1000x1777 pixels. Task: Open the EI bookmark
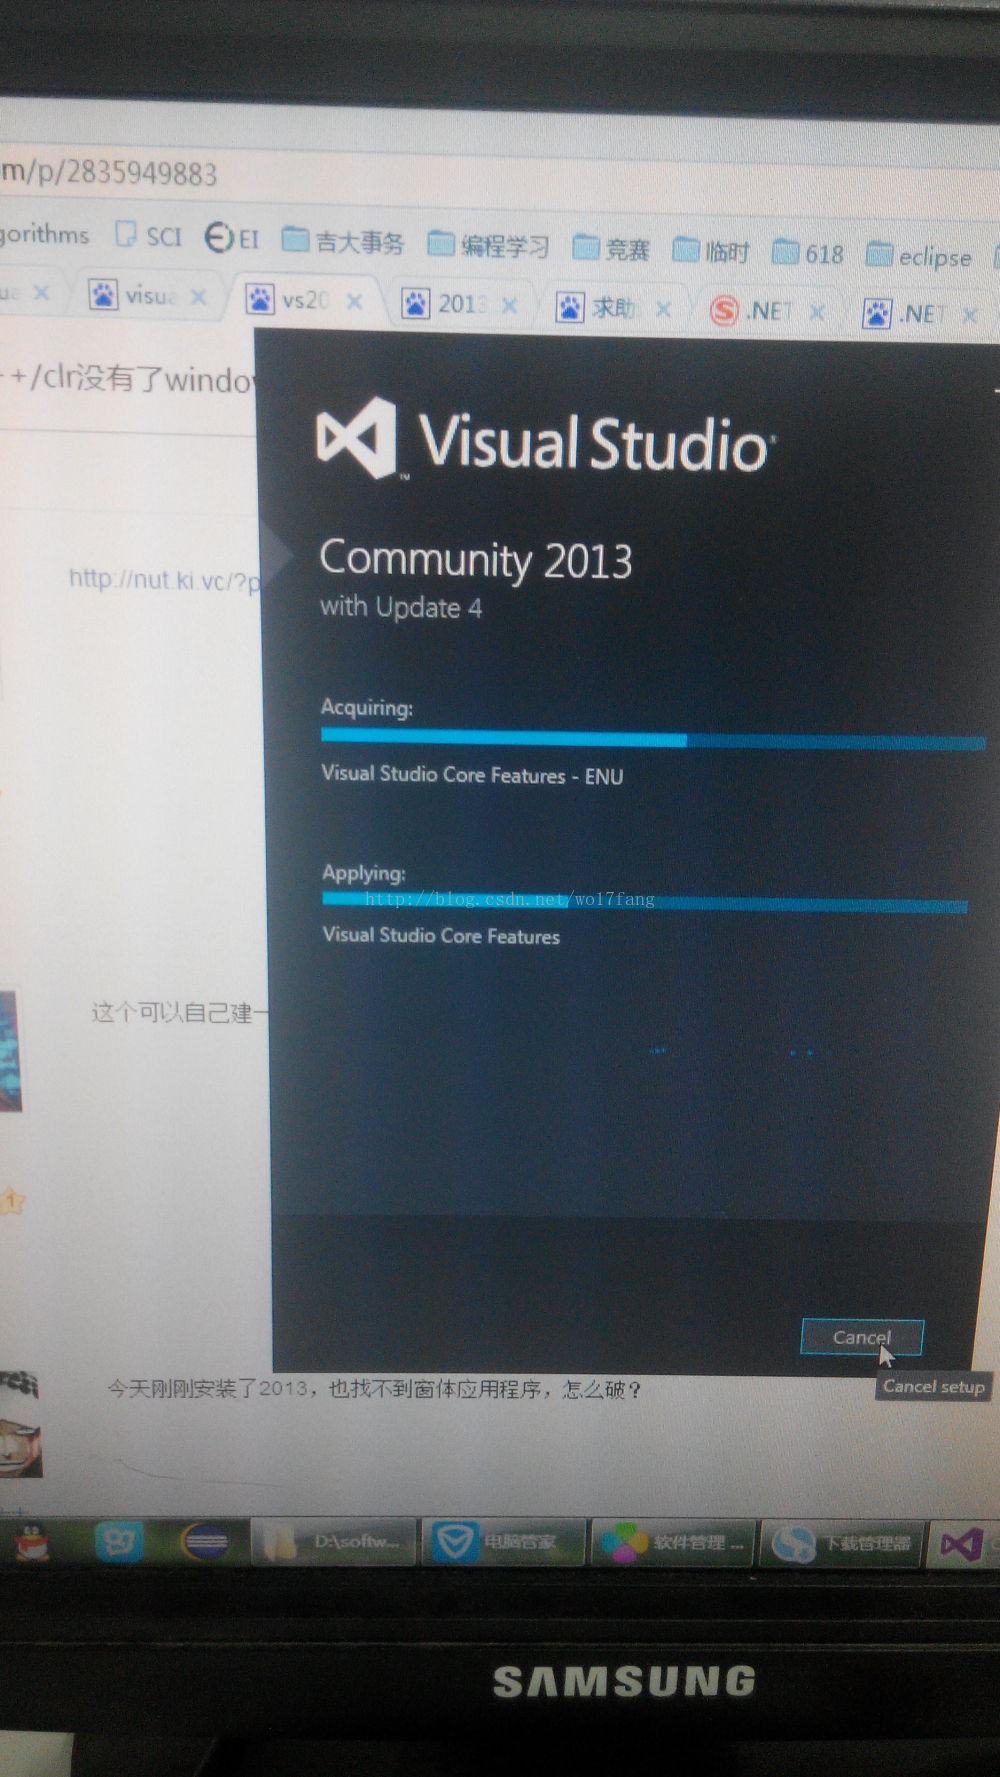[x=232, y=238]
